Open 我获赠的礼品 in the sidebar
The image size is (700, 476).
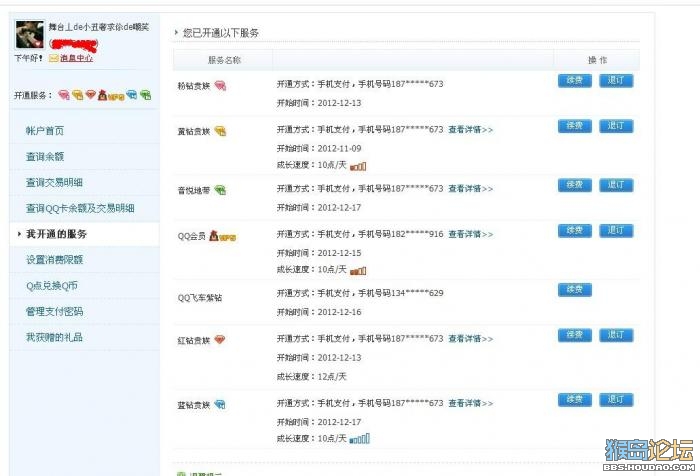click(x=54, y=338)
